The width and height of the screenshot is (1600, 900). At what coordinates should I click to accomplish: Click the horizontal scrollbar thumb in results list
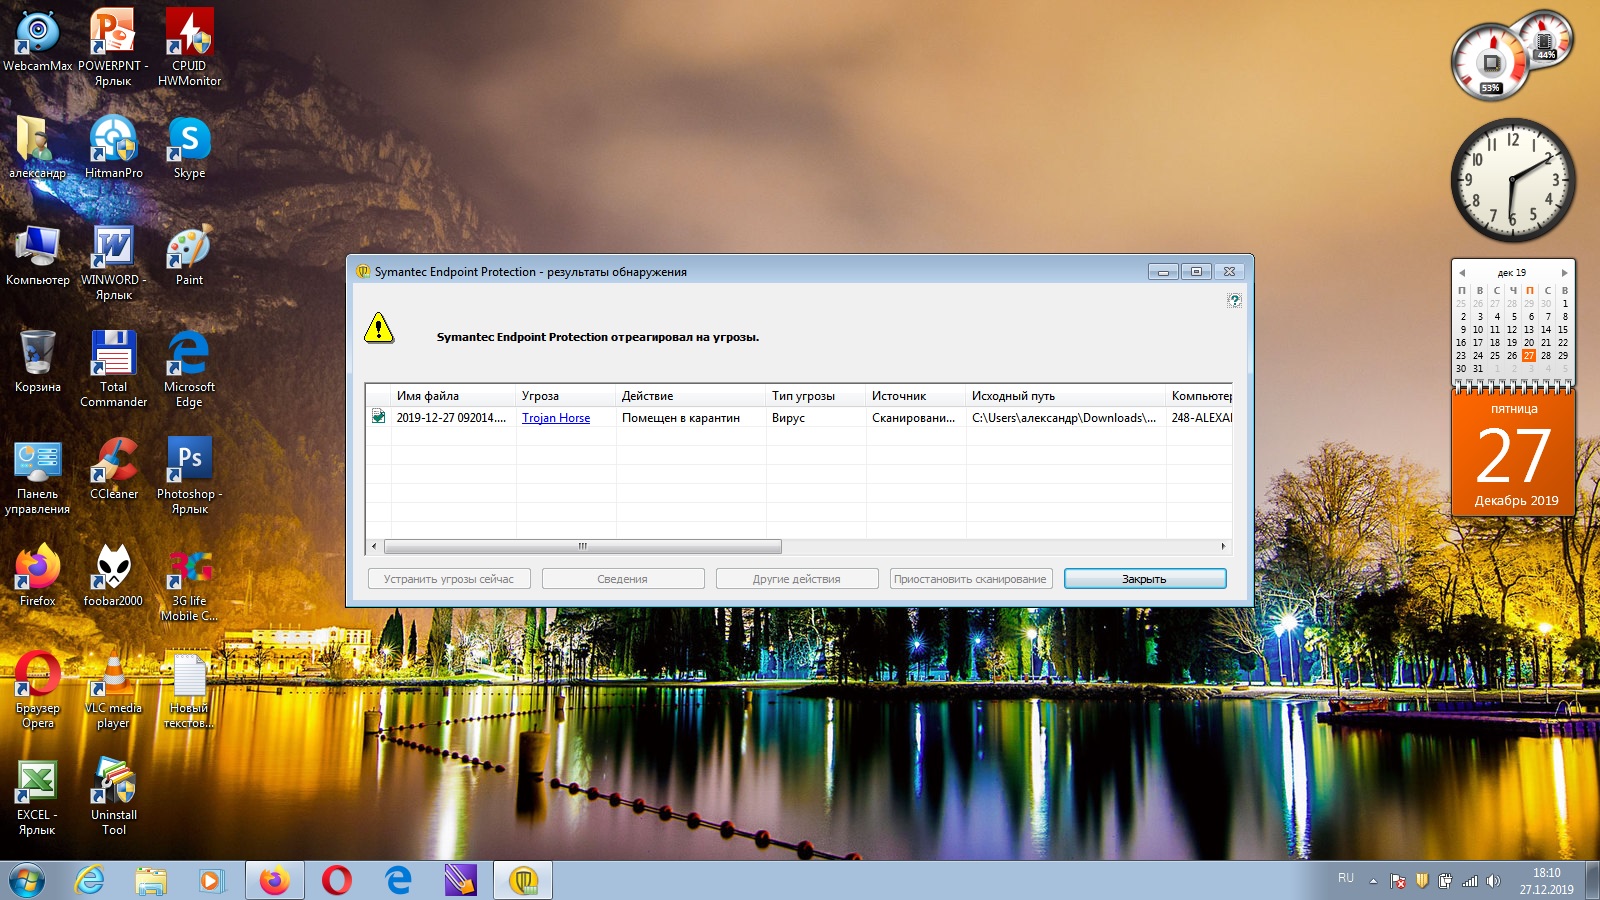click(582, 547)
